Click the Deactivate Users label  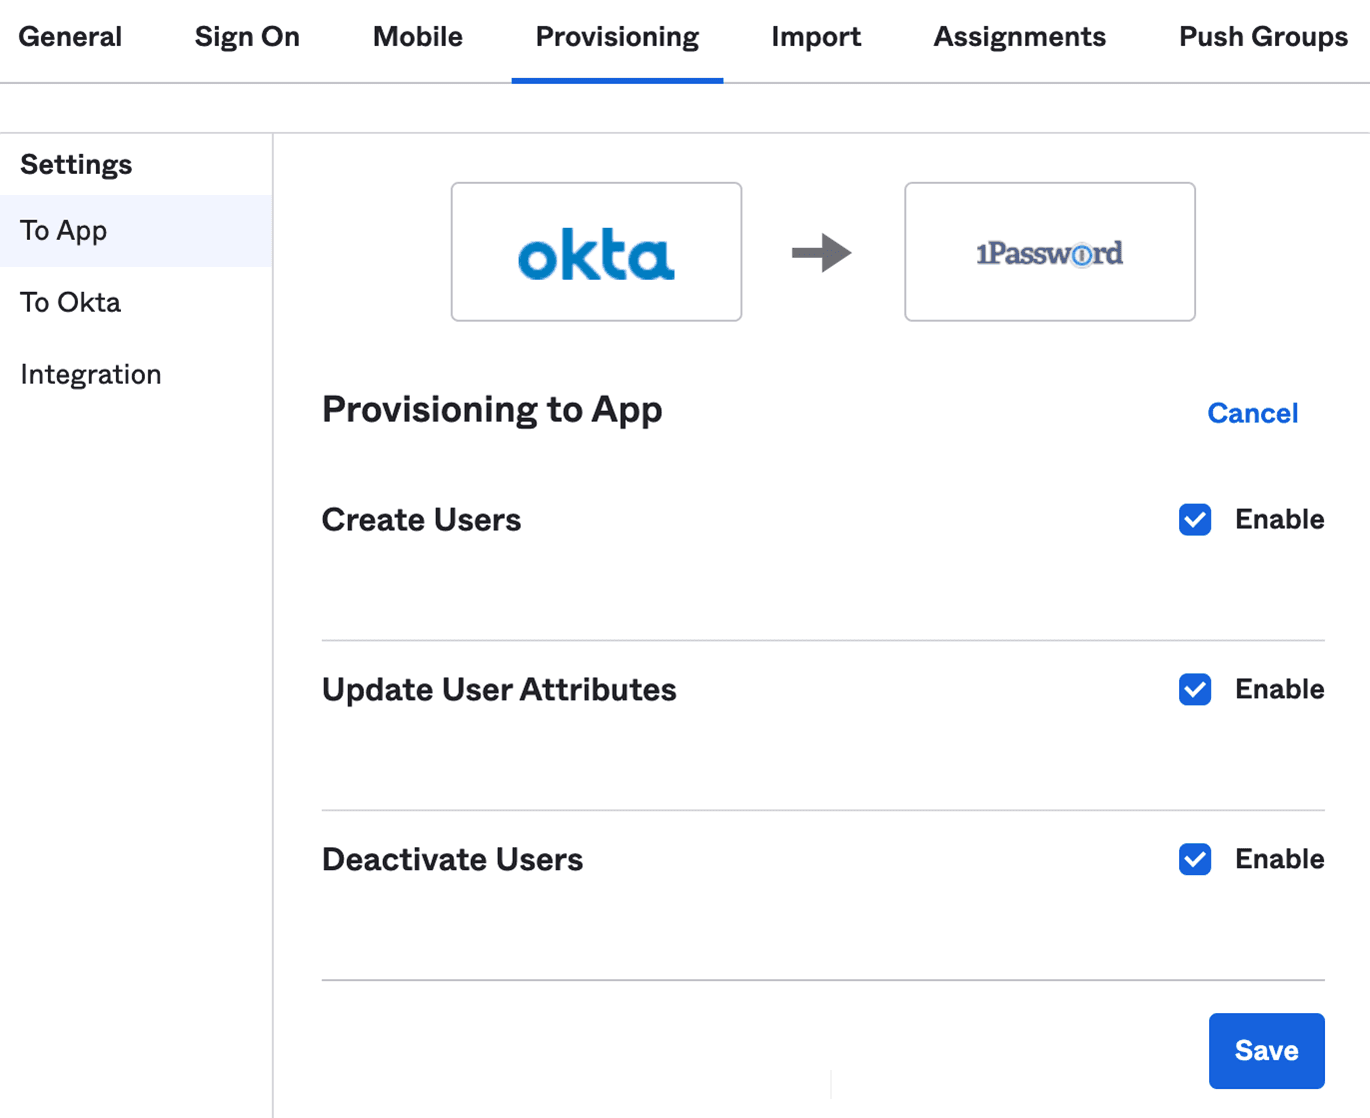click(452, 860)
